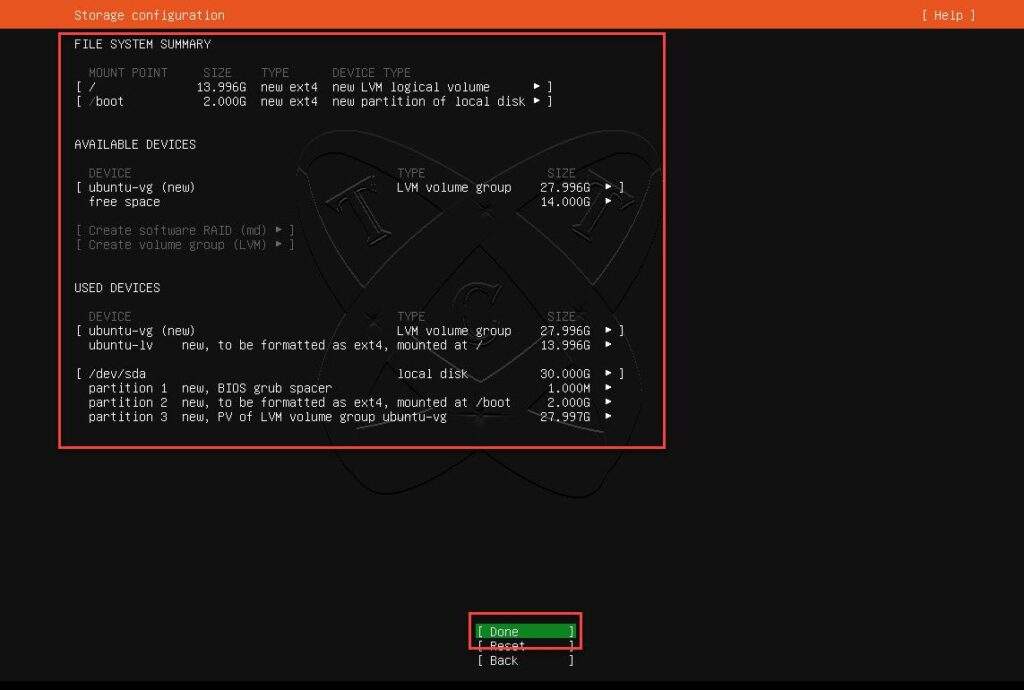Click 'new partition of local disk' text
This screenshot has height=690, width=1024.
pyautogui.click(x=428, y=101)
